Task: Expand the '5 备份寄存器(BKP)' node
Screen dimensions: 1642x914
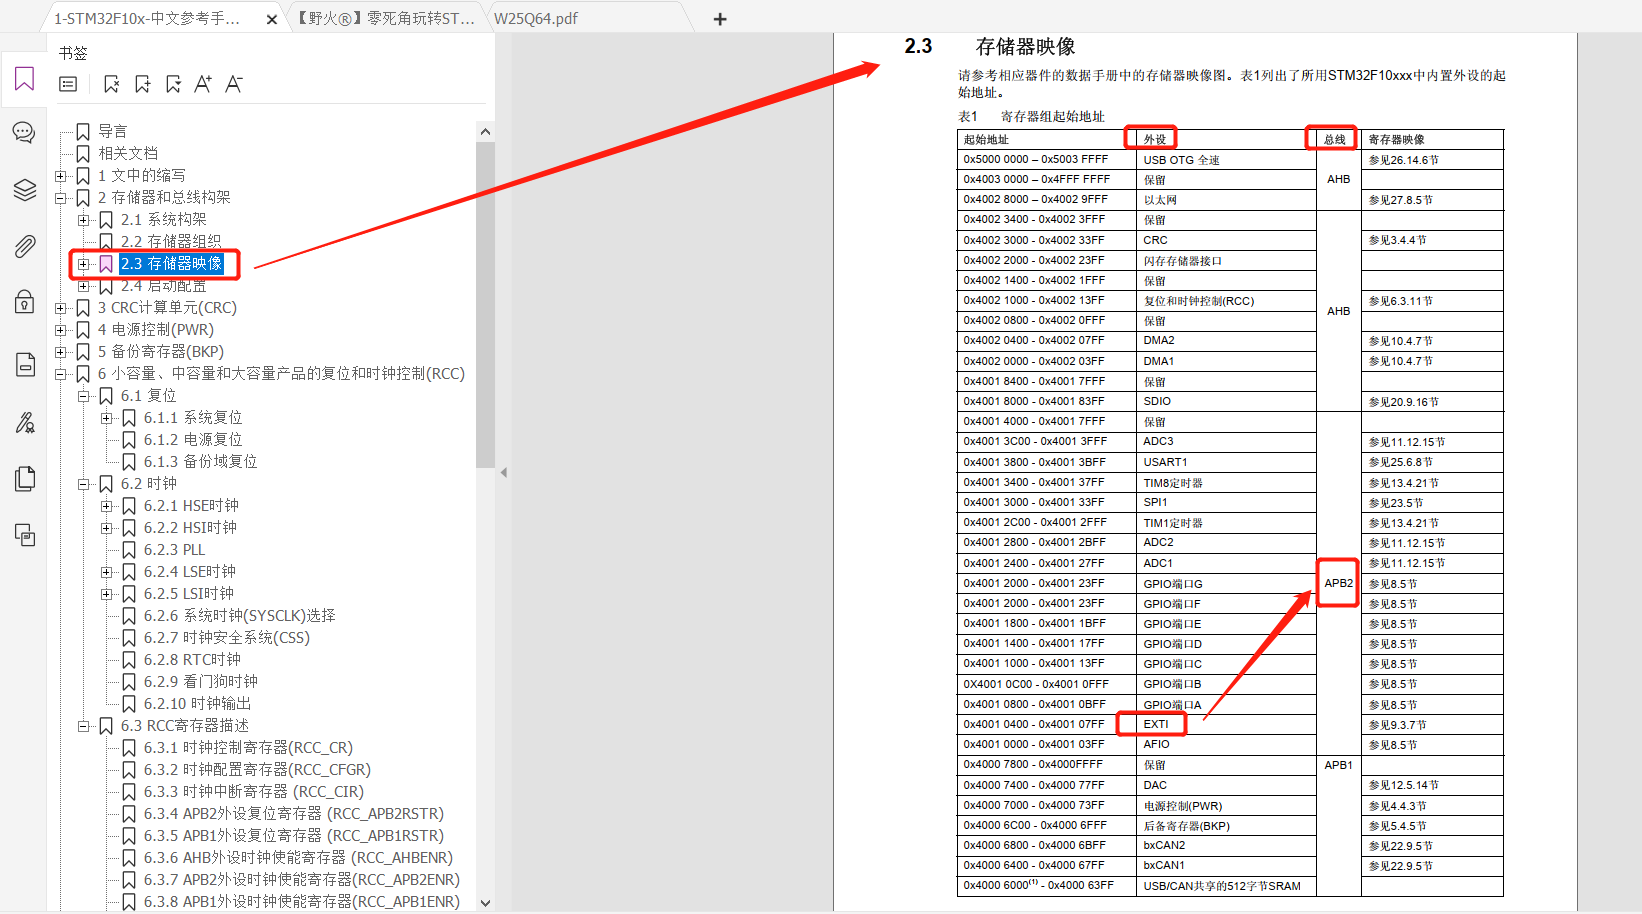Action: click(x=60, y=352)
